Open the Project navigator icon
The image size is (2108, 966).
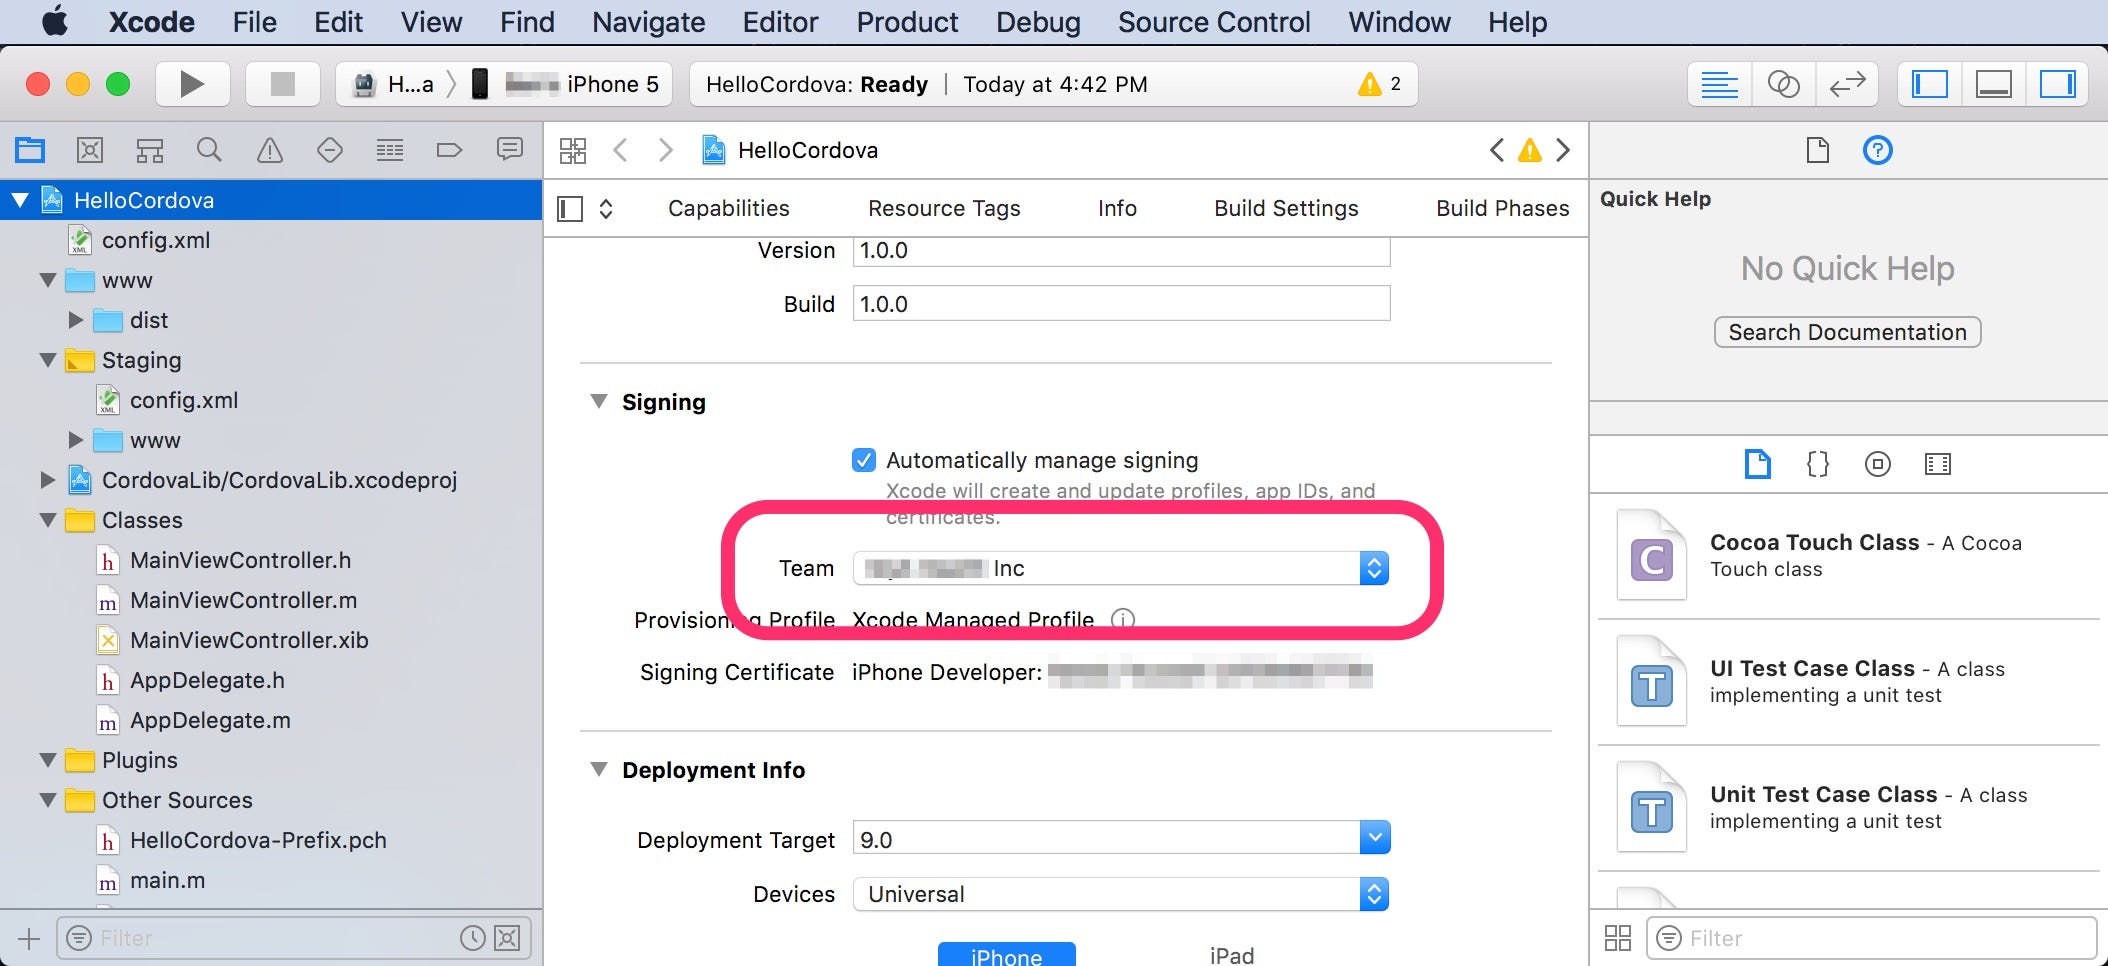click(x=30, y=150)
